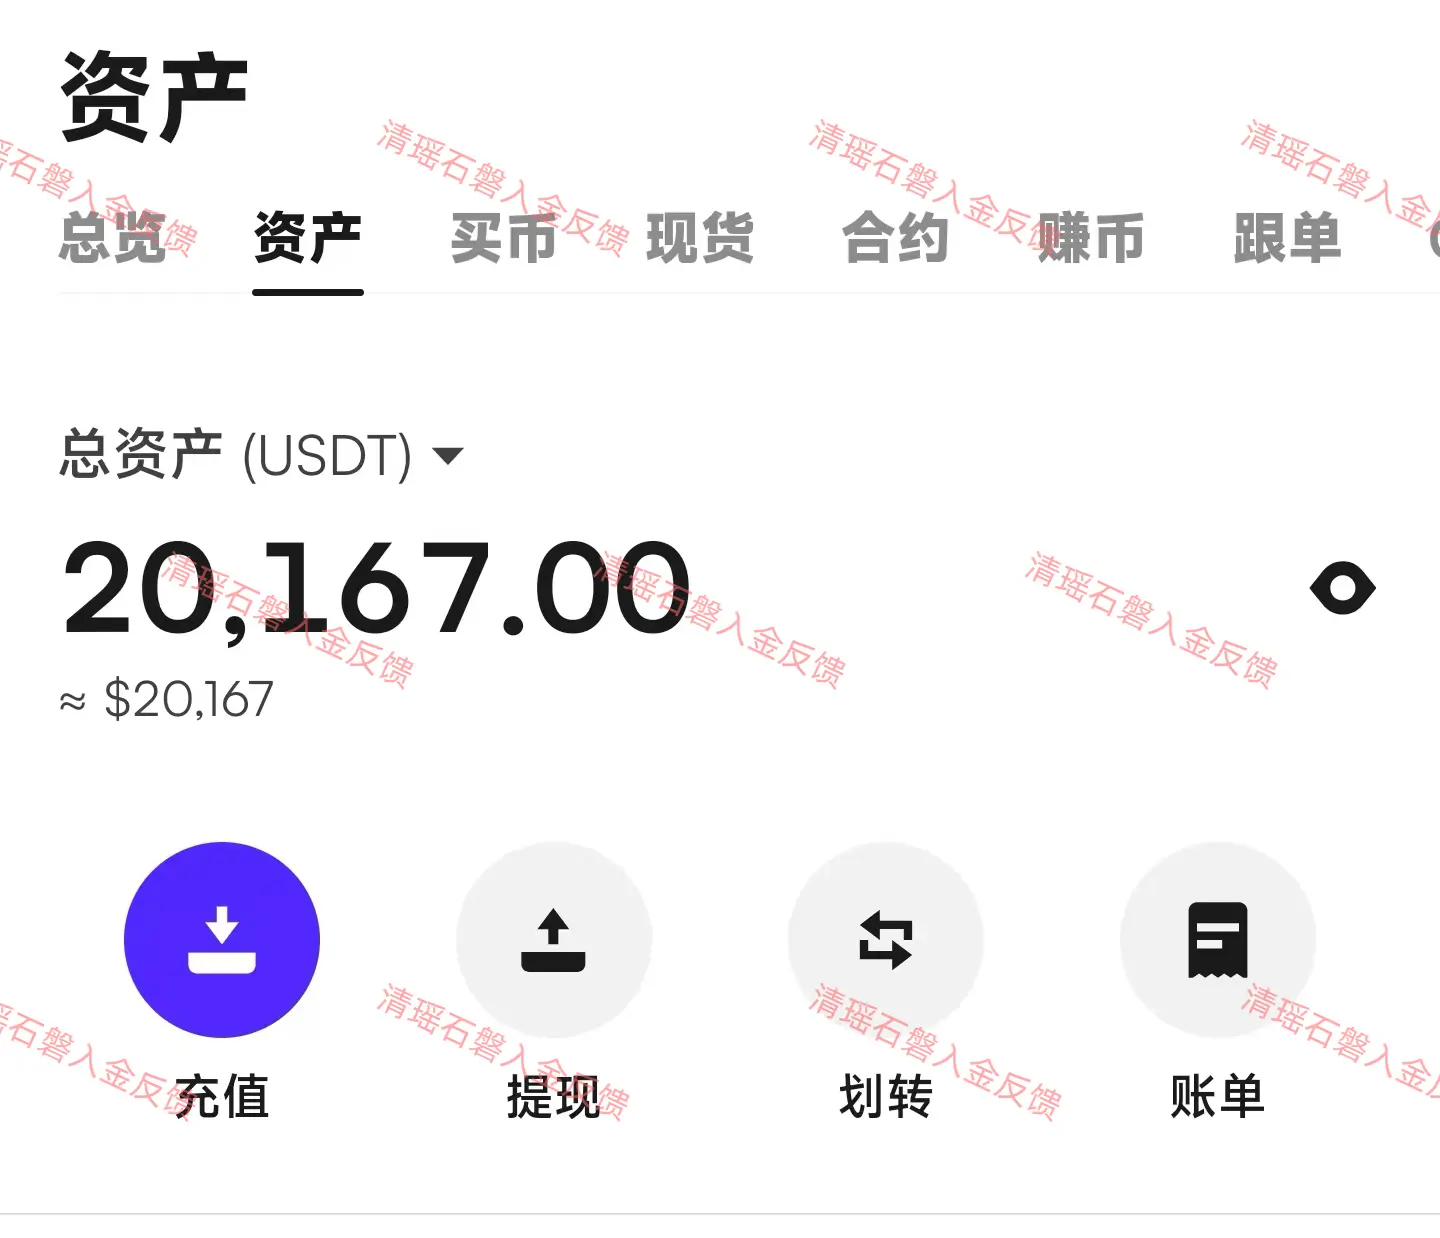1440x1238 pixels.
Task: Switch to the 总览 tab
Action: 112,238
